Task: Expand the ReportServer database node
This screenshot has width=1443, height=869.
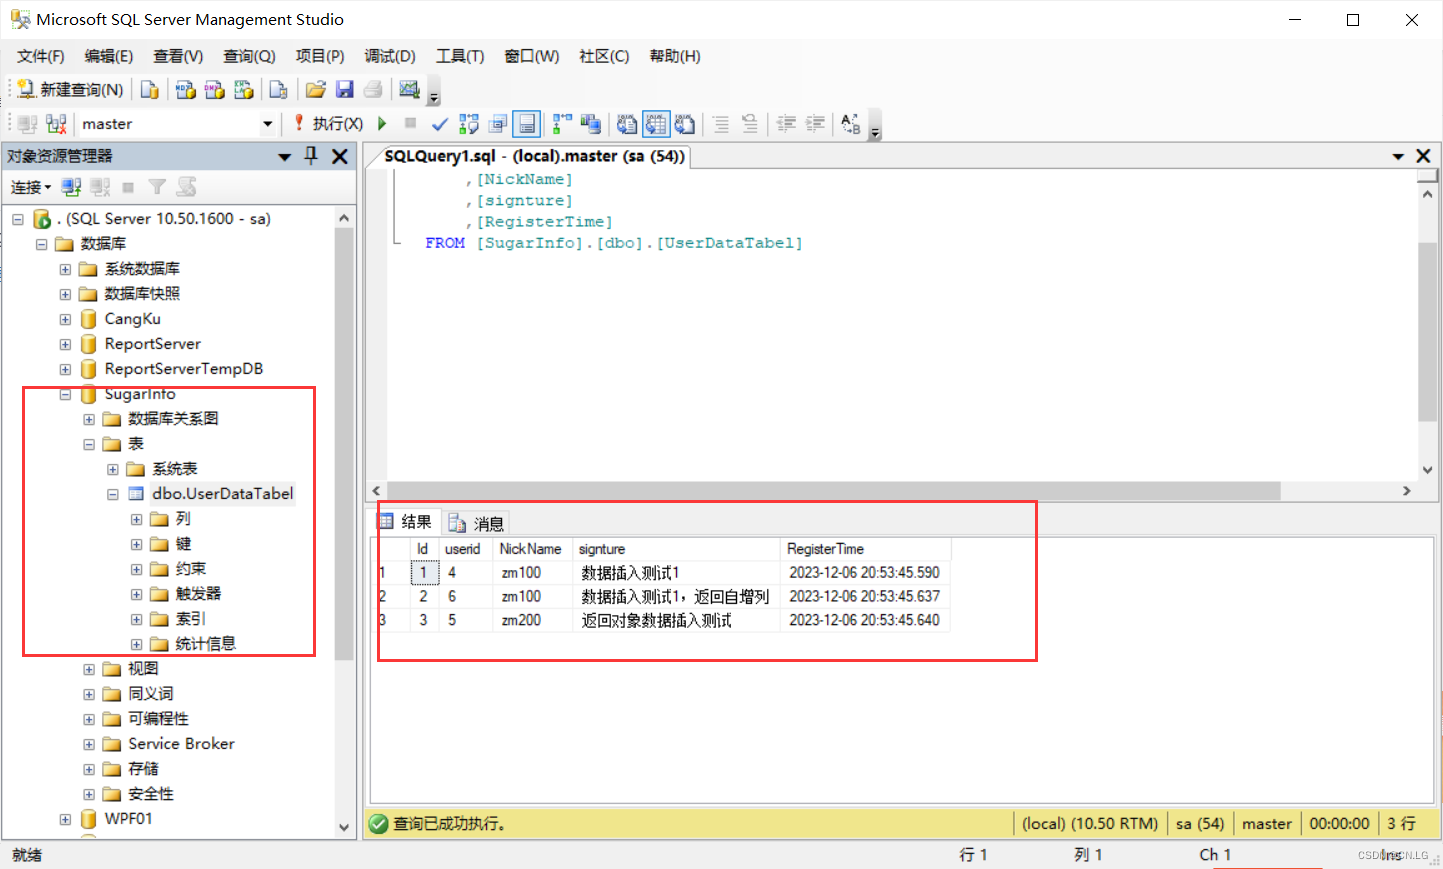Action: point(65,344)
